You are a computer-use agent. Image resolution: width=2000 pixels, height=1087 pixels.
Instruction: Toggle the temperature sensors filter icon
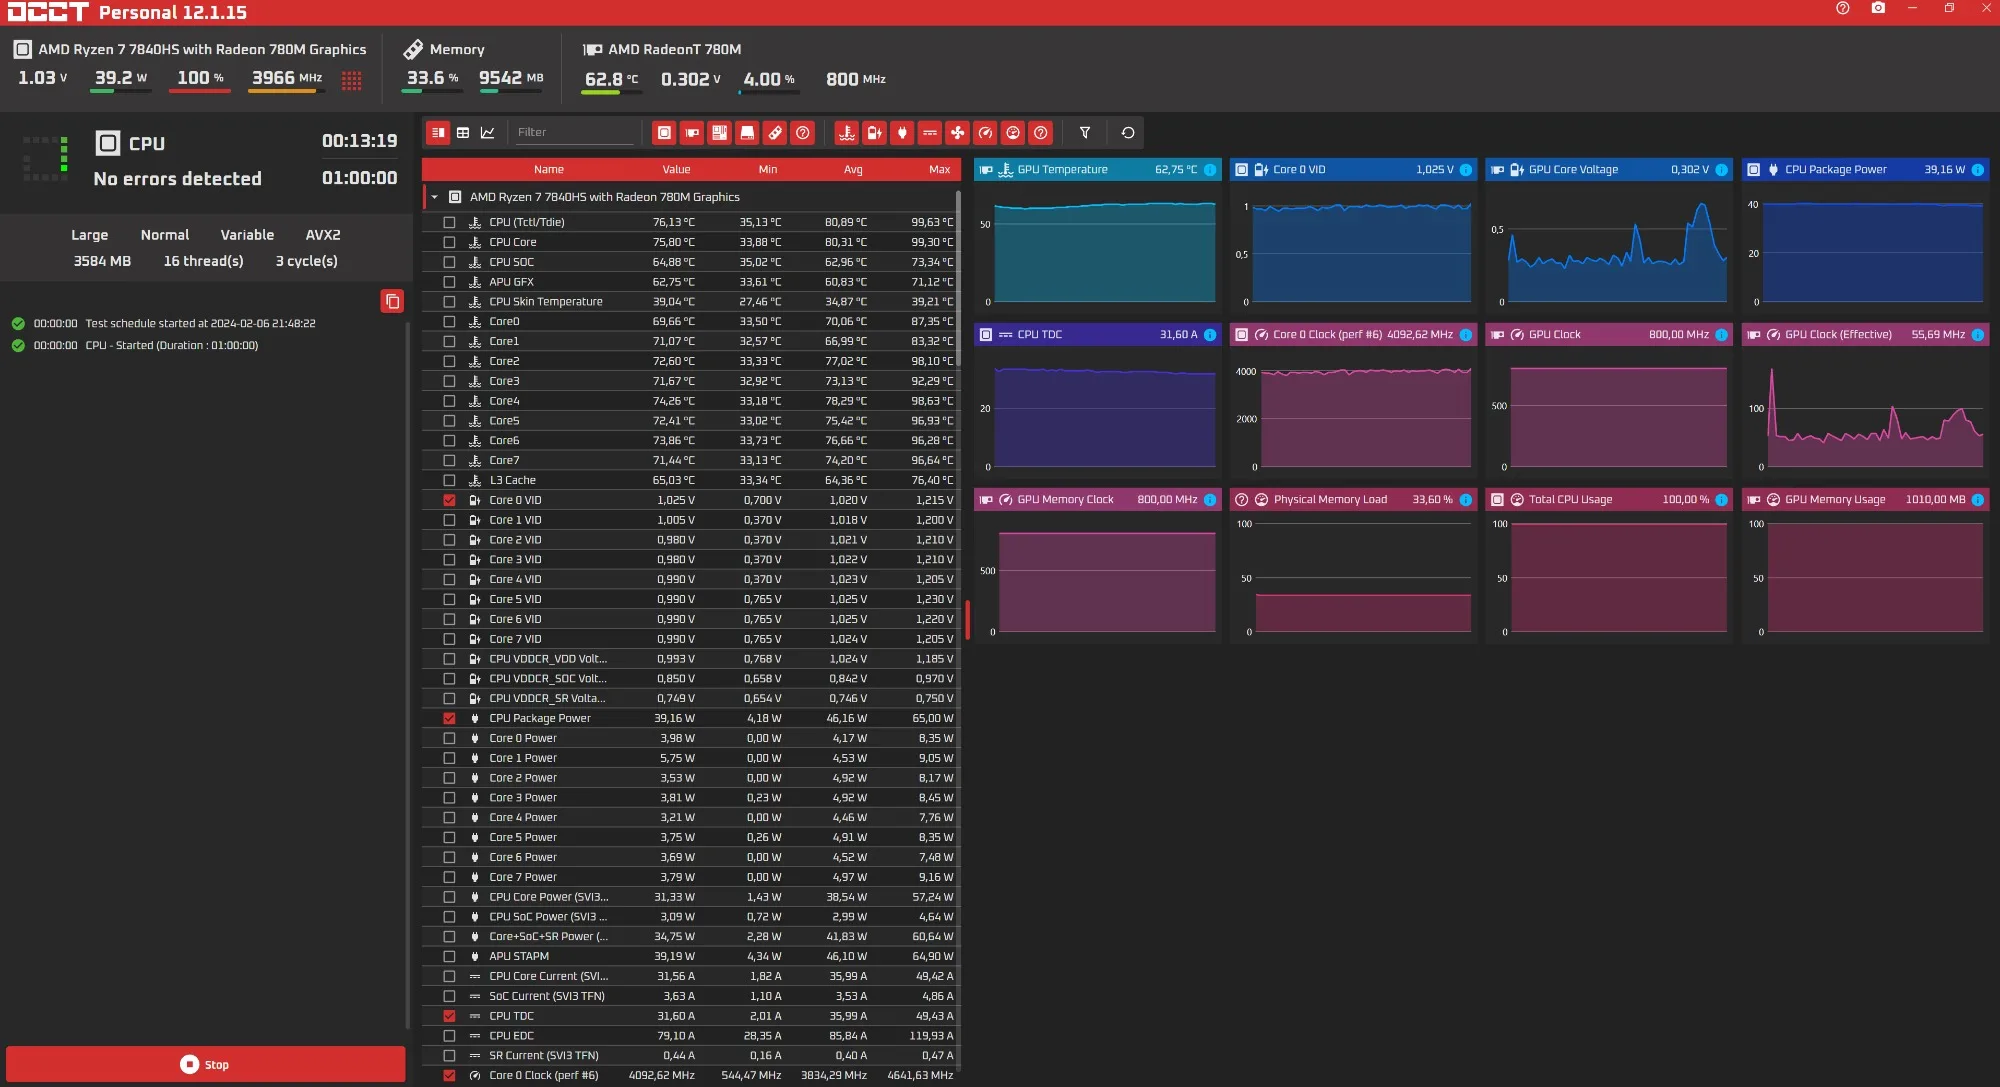846,133
